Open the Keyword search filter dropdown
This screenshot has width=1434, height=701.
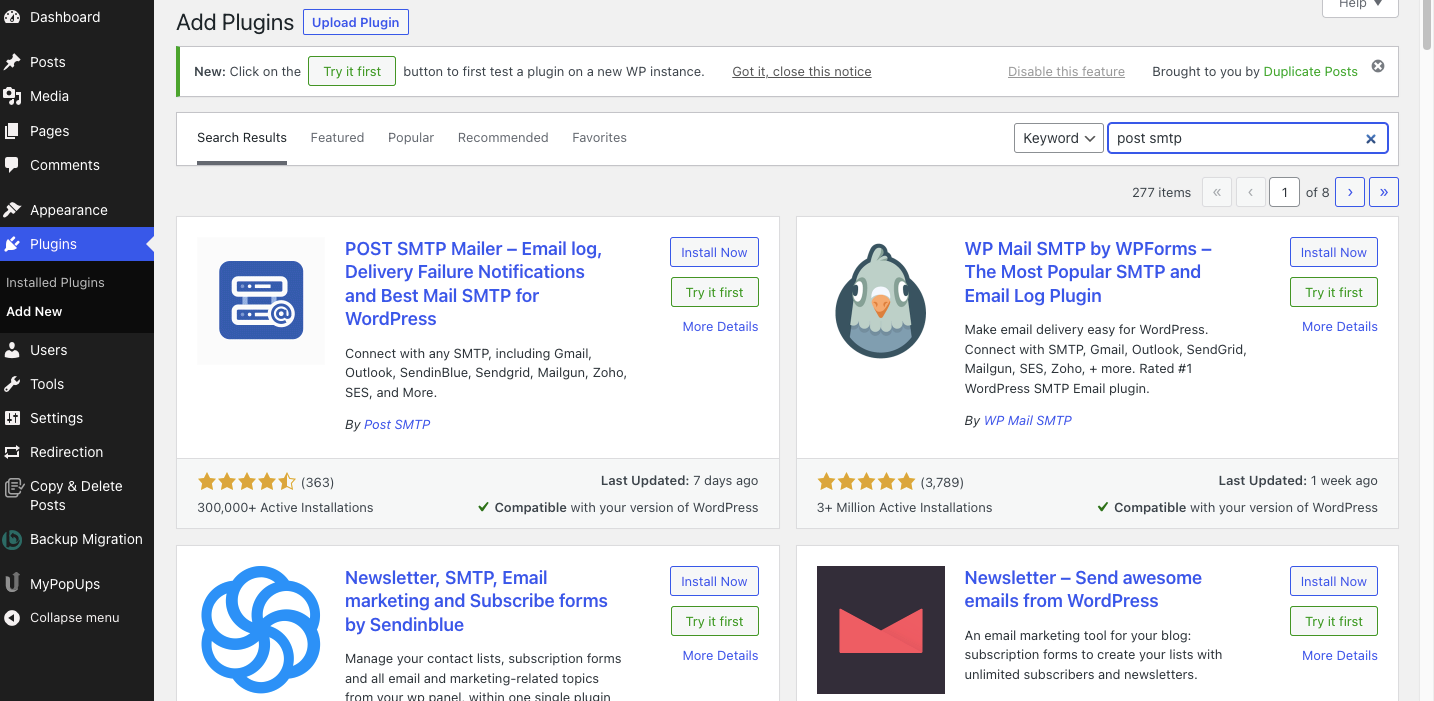coord(1058,138)
